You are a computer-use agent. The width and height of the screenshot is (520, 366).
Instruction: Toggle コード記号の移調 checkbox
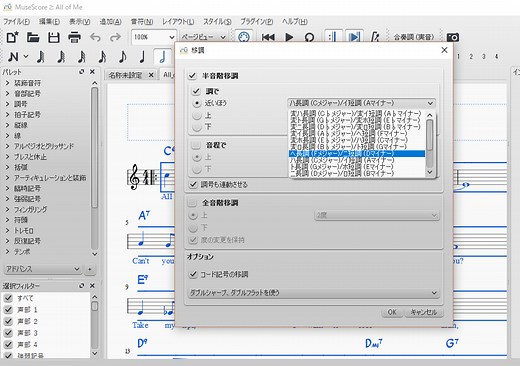(193, 274)
